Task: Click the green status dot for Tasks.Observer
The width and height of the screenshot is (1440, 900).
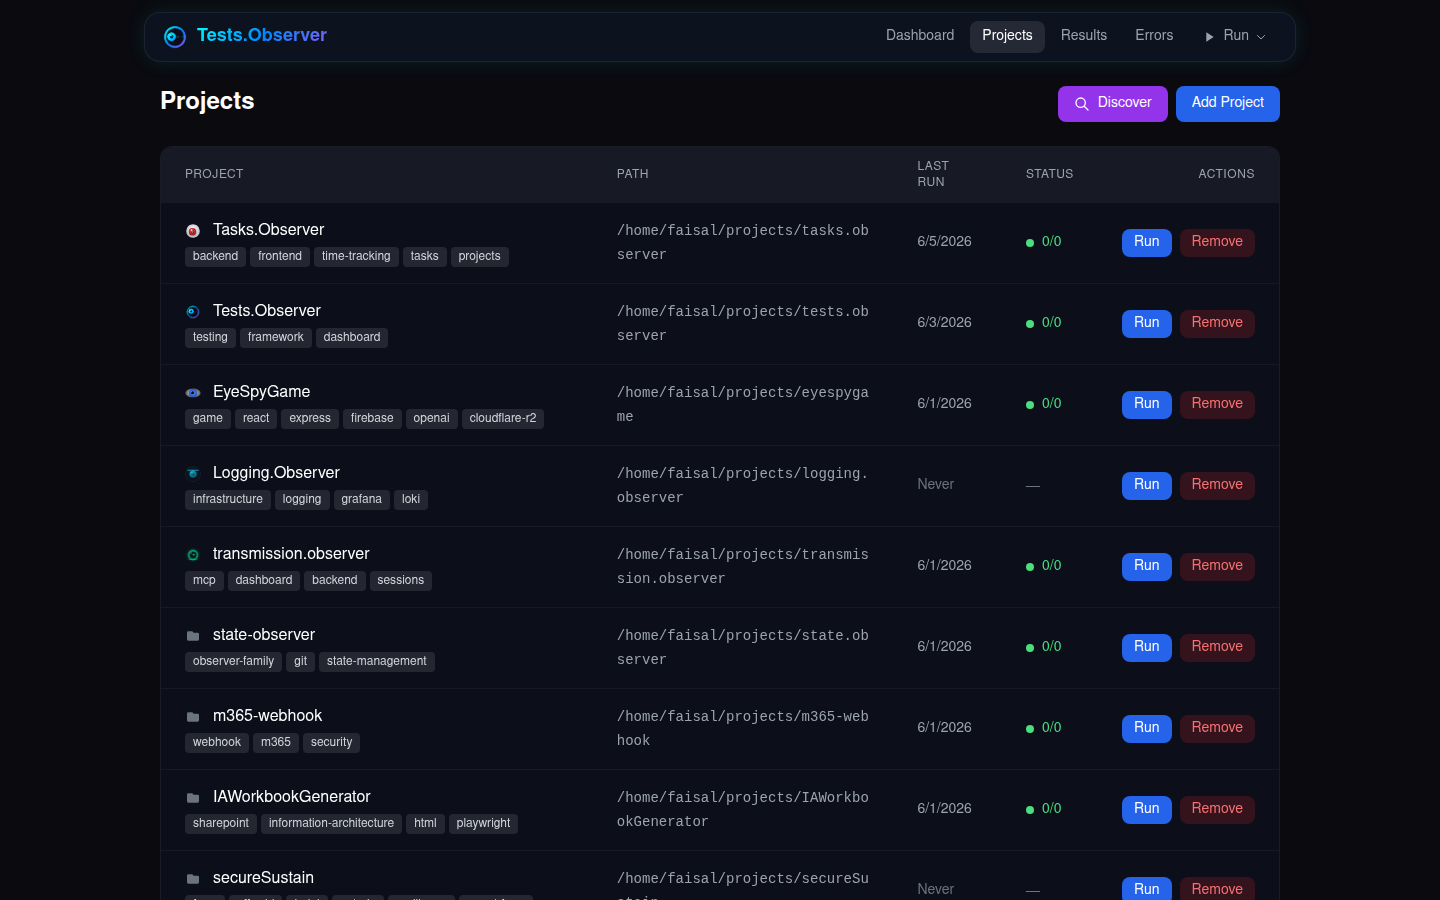Action: [x=1030, y=243]
